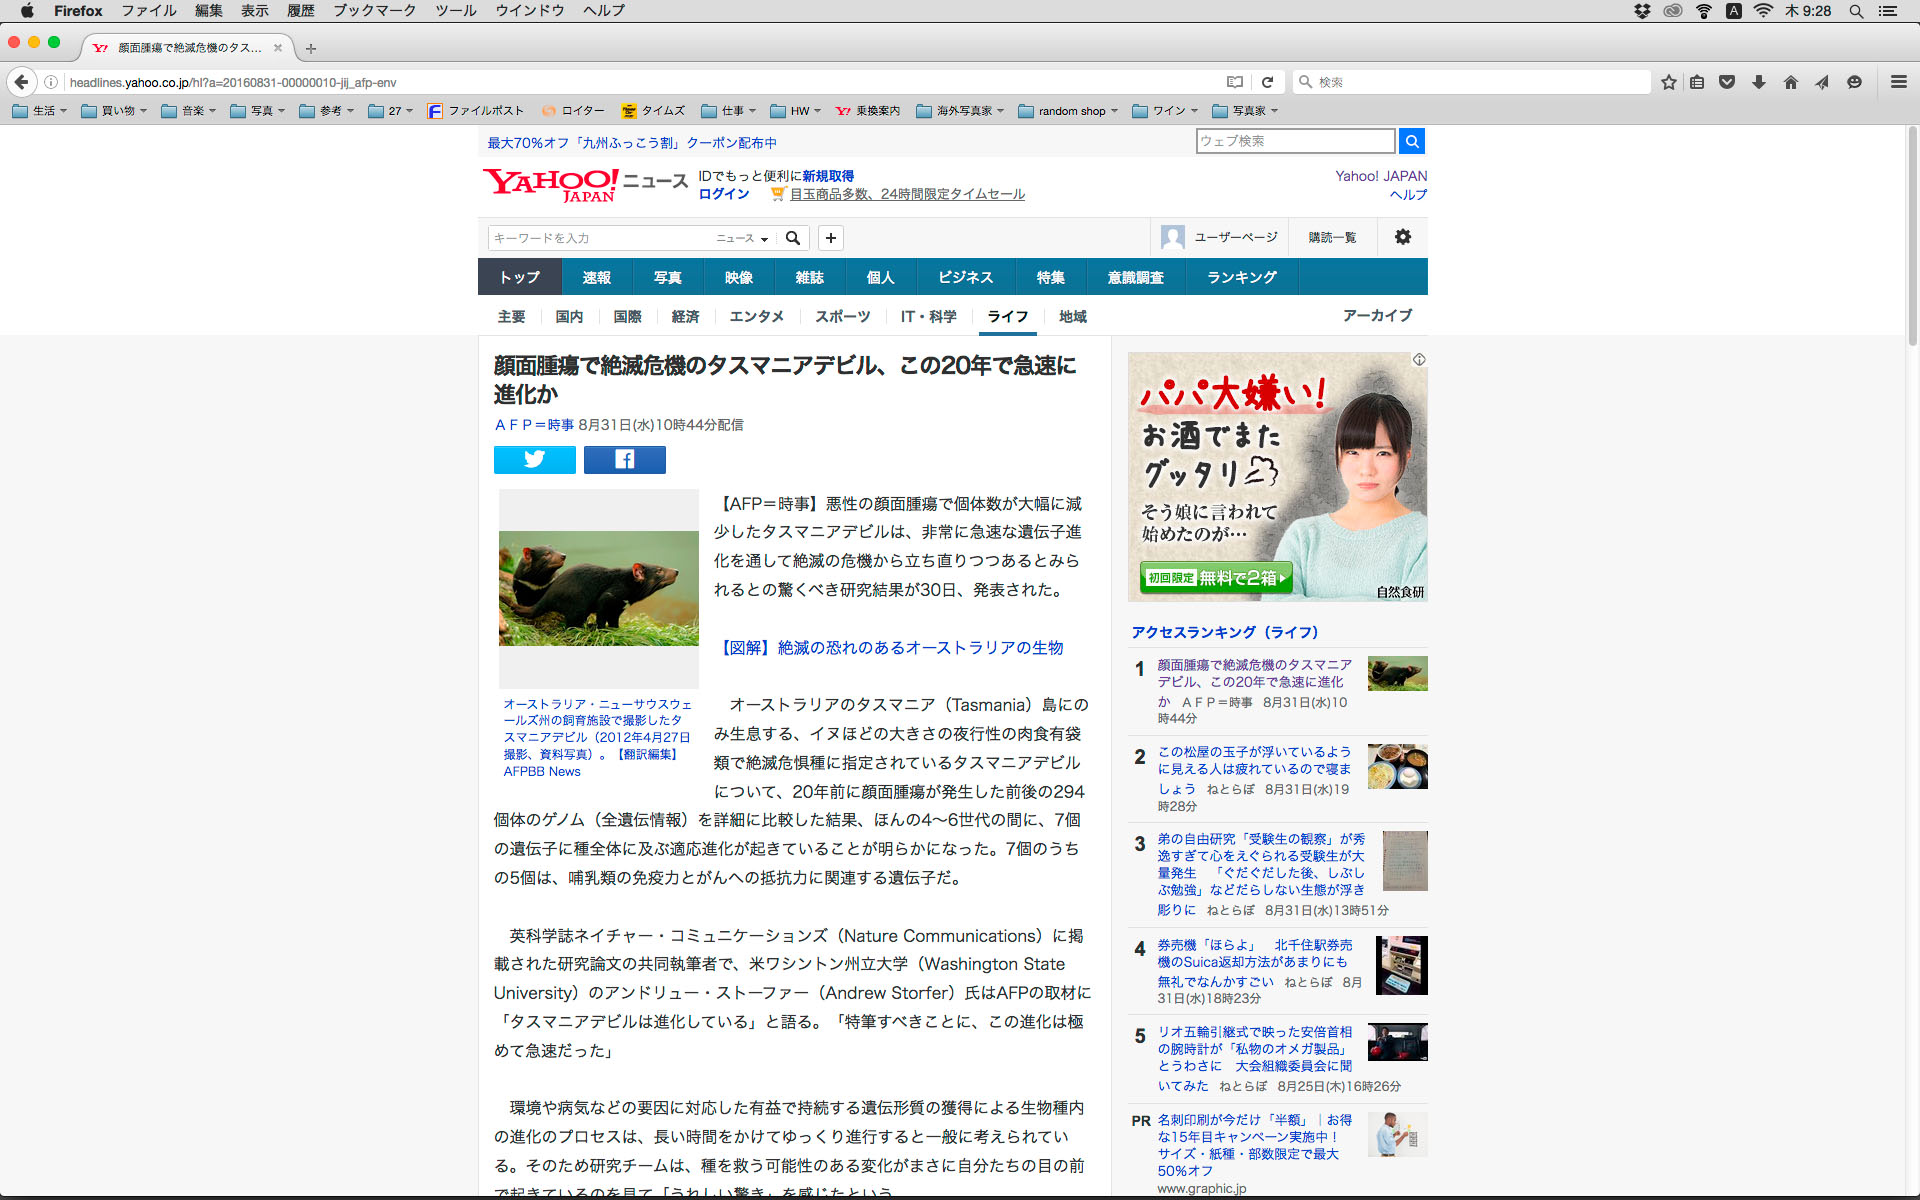Viewport: 1920px width, 1200px height.
Task: Click the Tasmanian devil article photo
Action: click(598, 588)
